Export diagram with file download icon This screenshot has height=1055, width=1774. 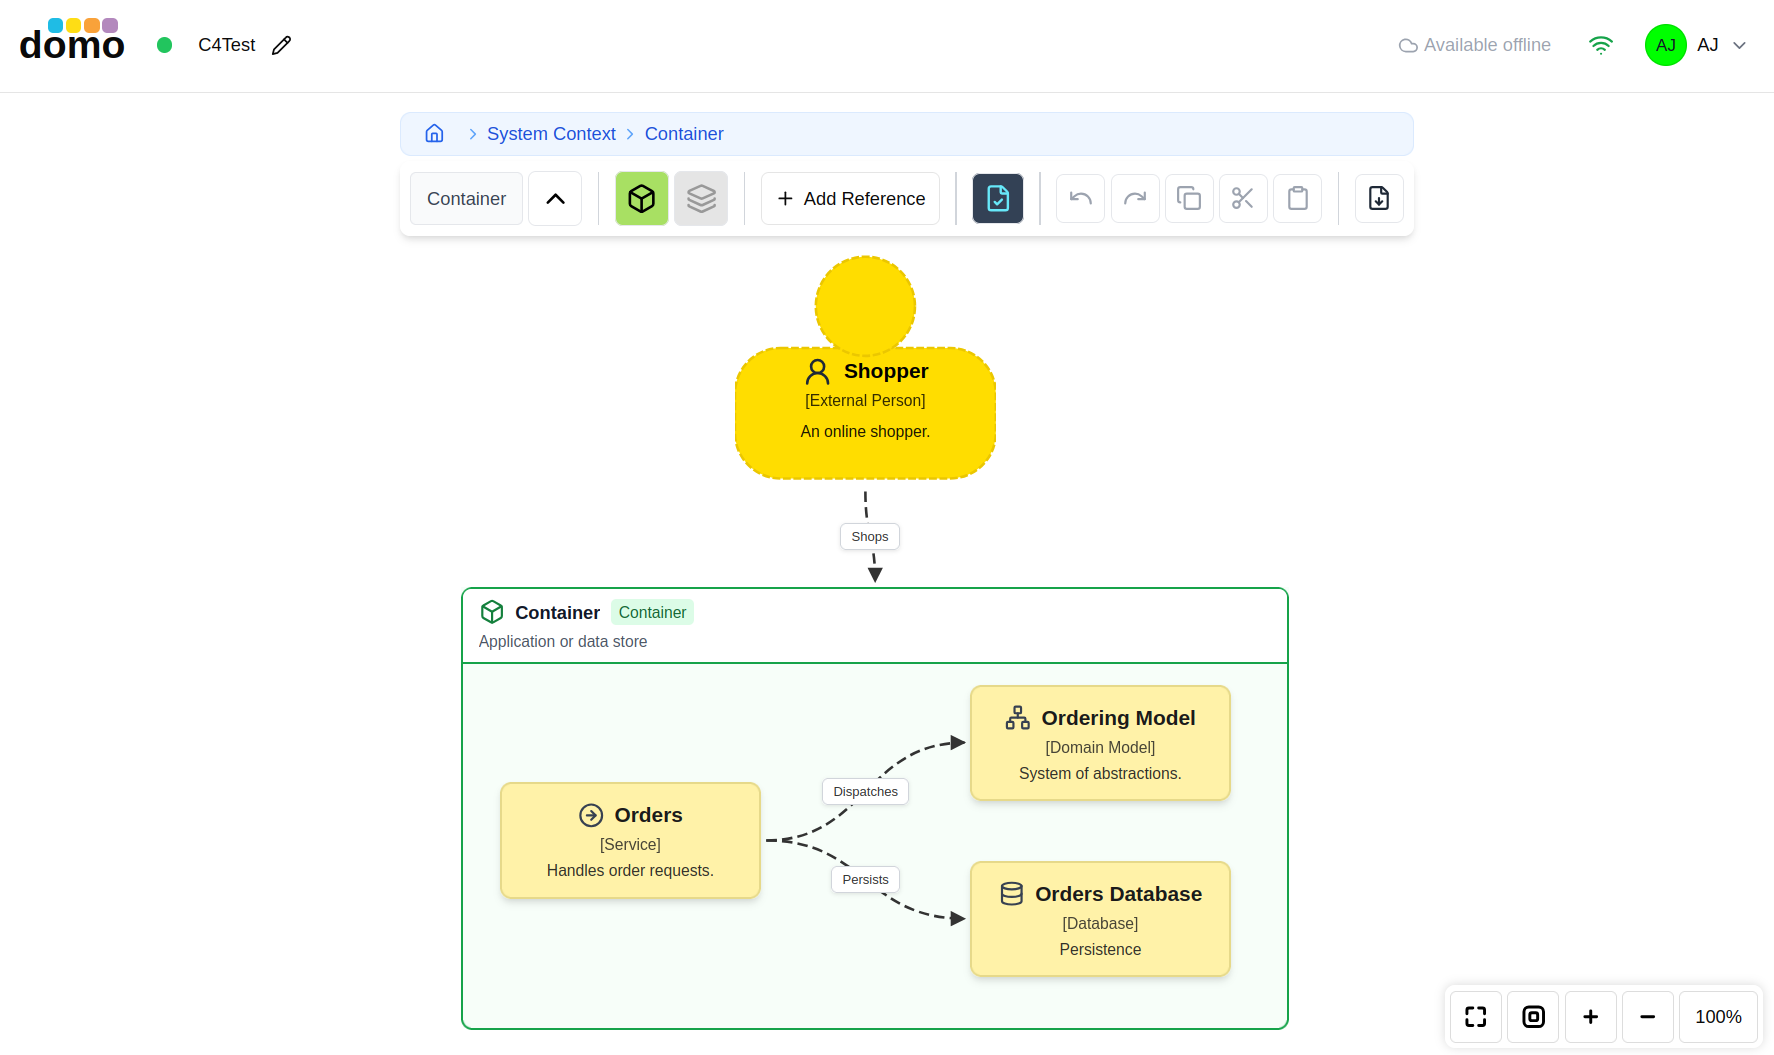pos(1379,199)
